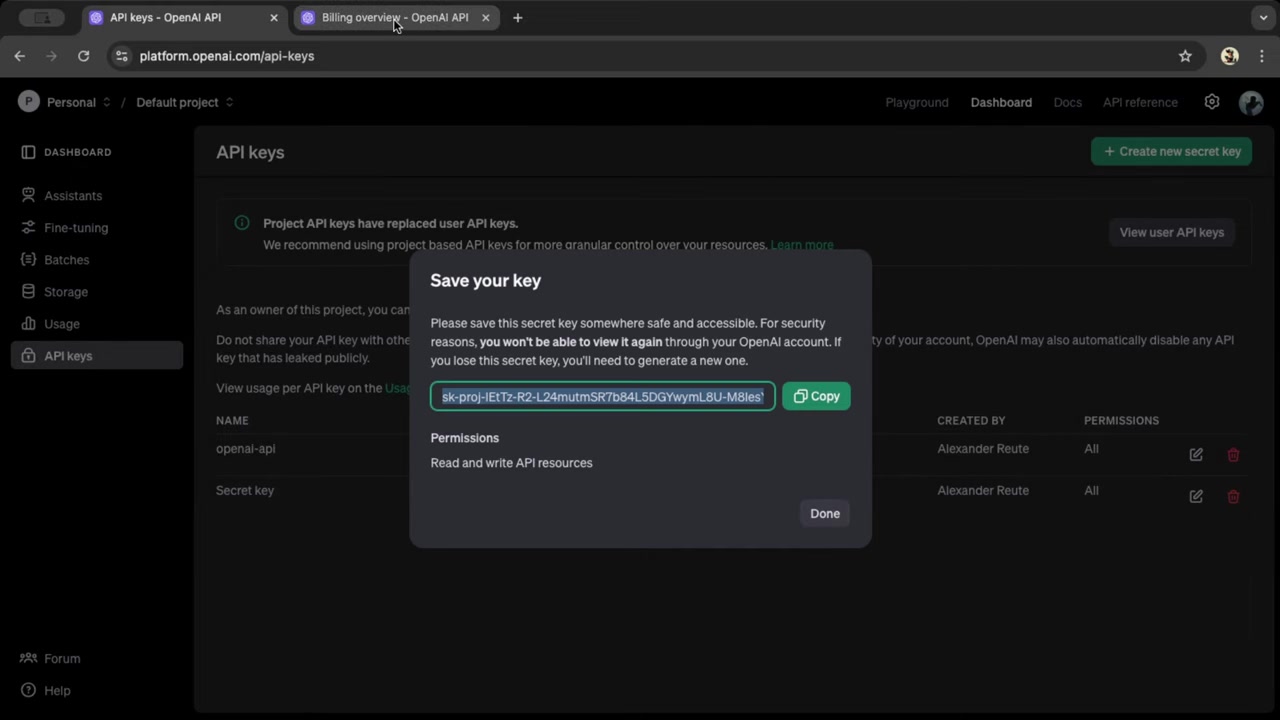Open a new browser tab
The width and height of the screenshot is (1280, 720).
[517, 18]
